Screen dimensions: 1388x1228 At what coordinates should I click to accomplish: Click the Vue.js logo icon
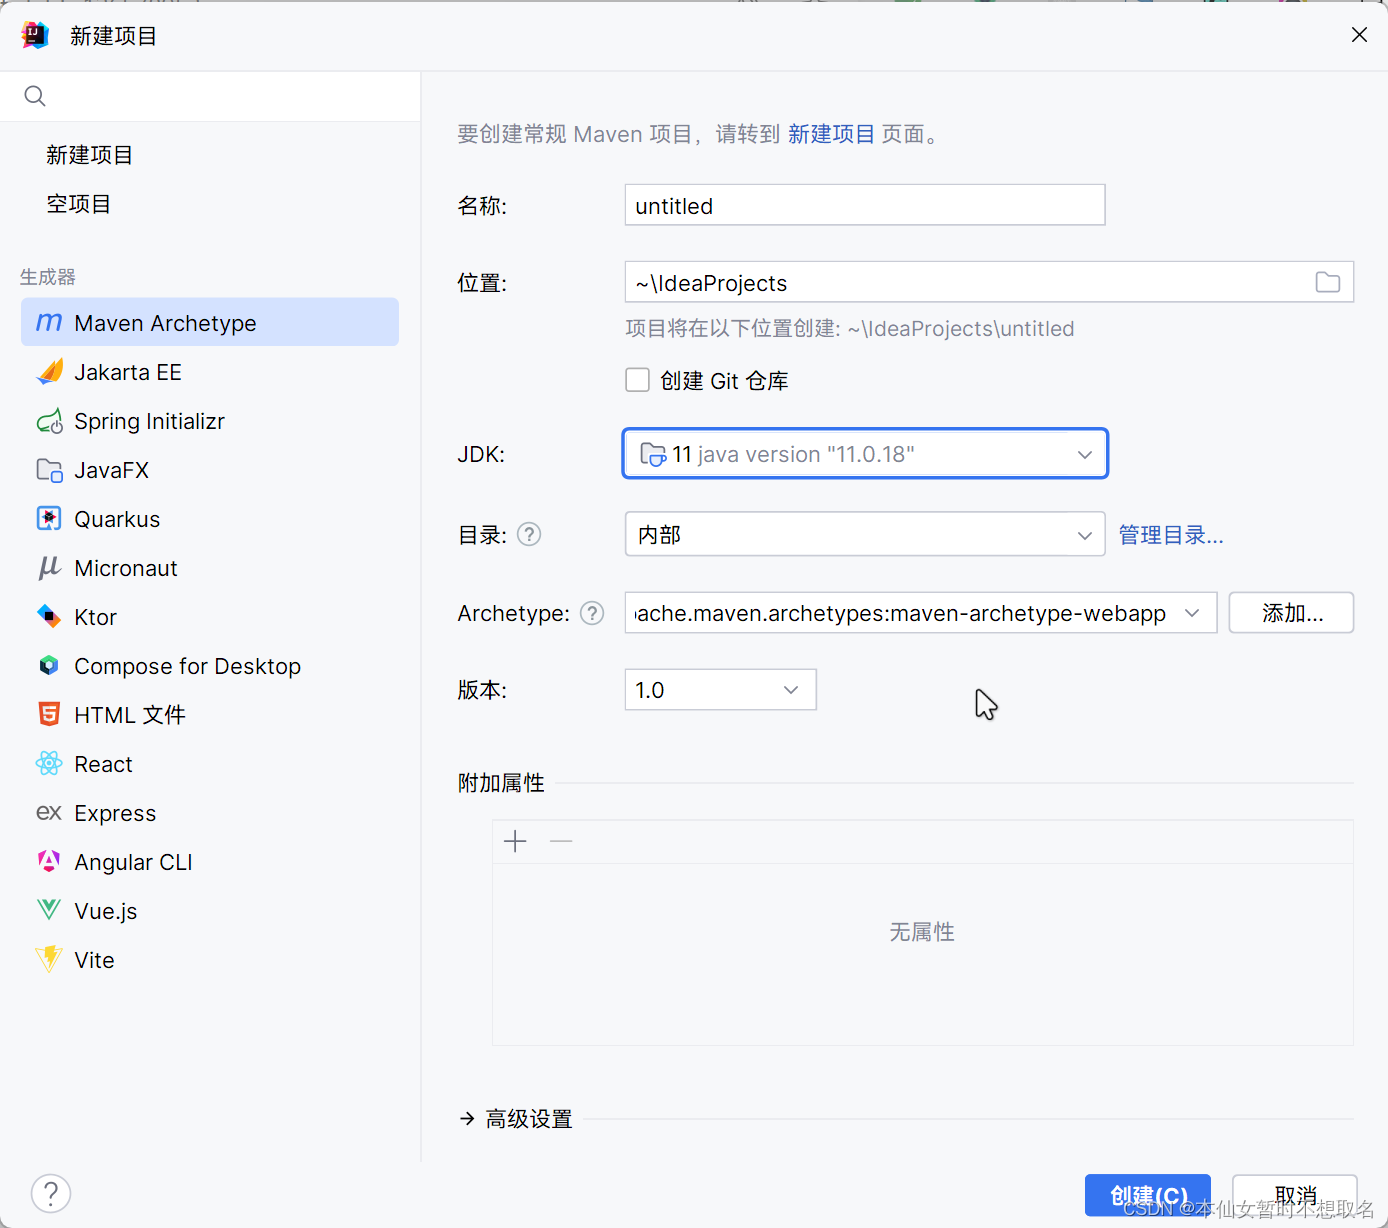point(49,910)
